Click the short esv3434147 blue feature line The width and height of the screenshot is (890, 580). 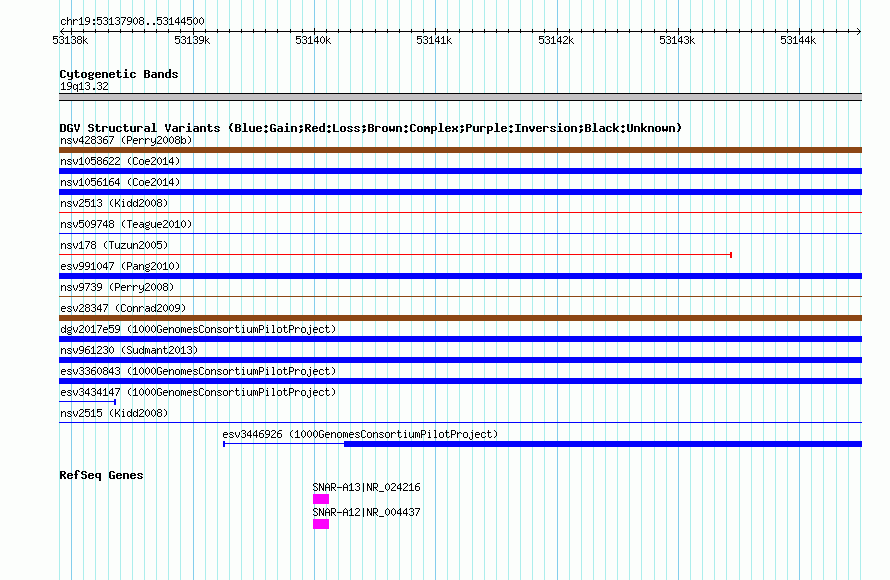[x=87, y=402]
